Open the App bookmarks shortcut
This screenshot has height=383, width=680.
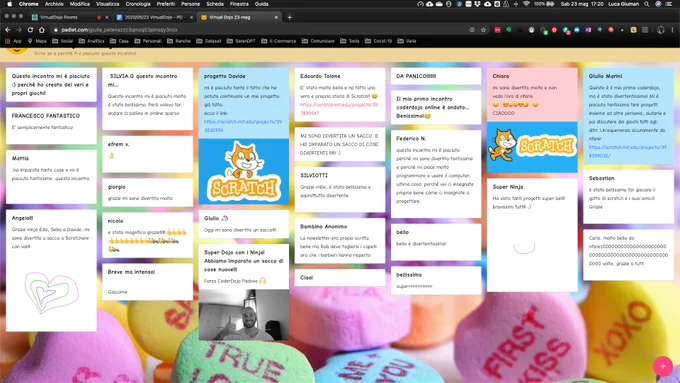13,41
